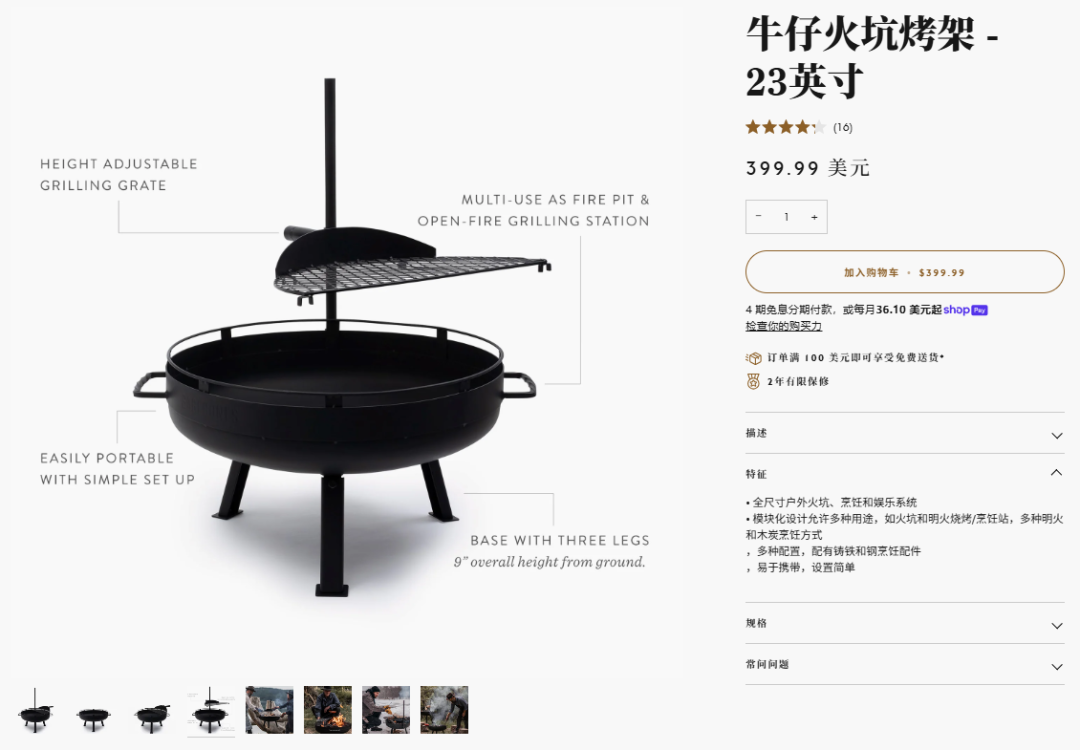This screenshot has width=1080, height=750.
Task: Open the (16) reviews count link
Action: [x=842, y=127]
